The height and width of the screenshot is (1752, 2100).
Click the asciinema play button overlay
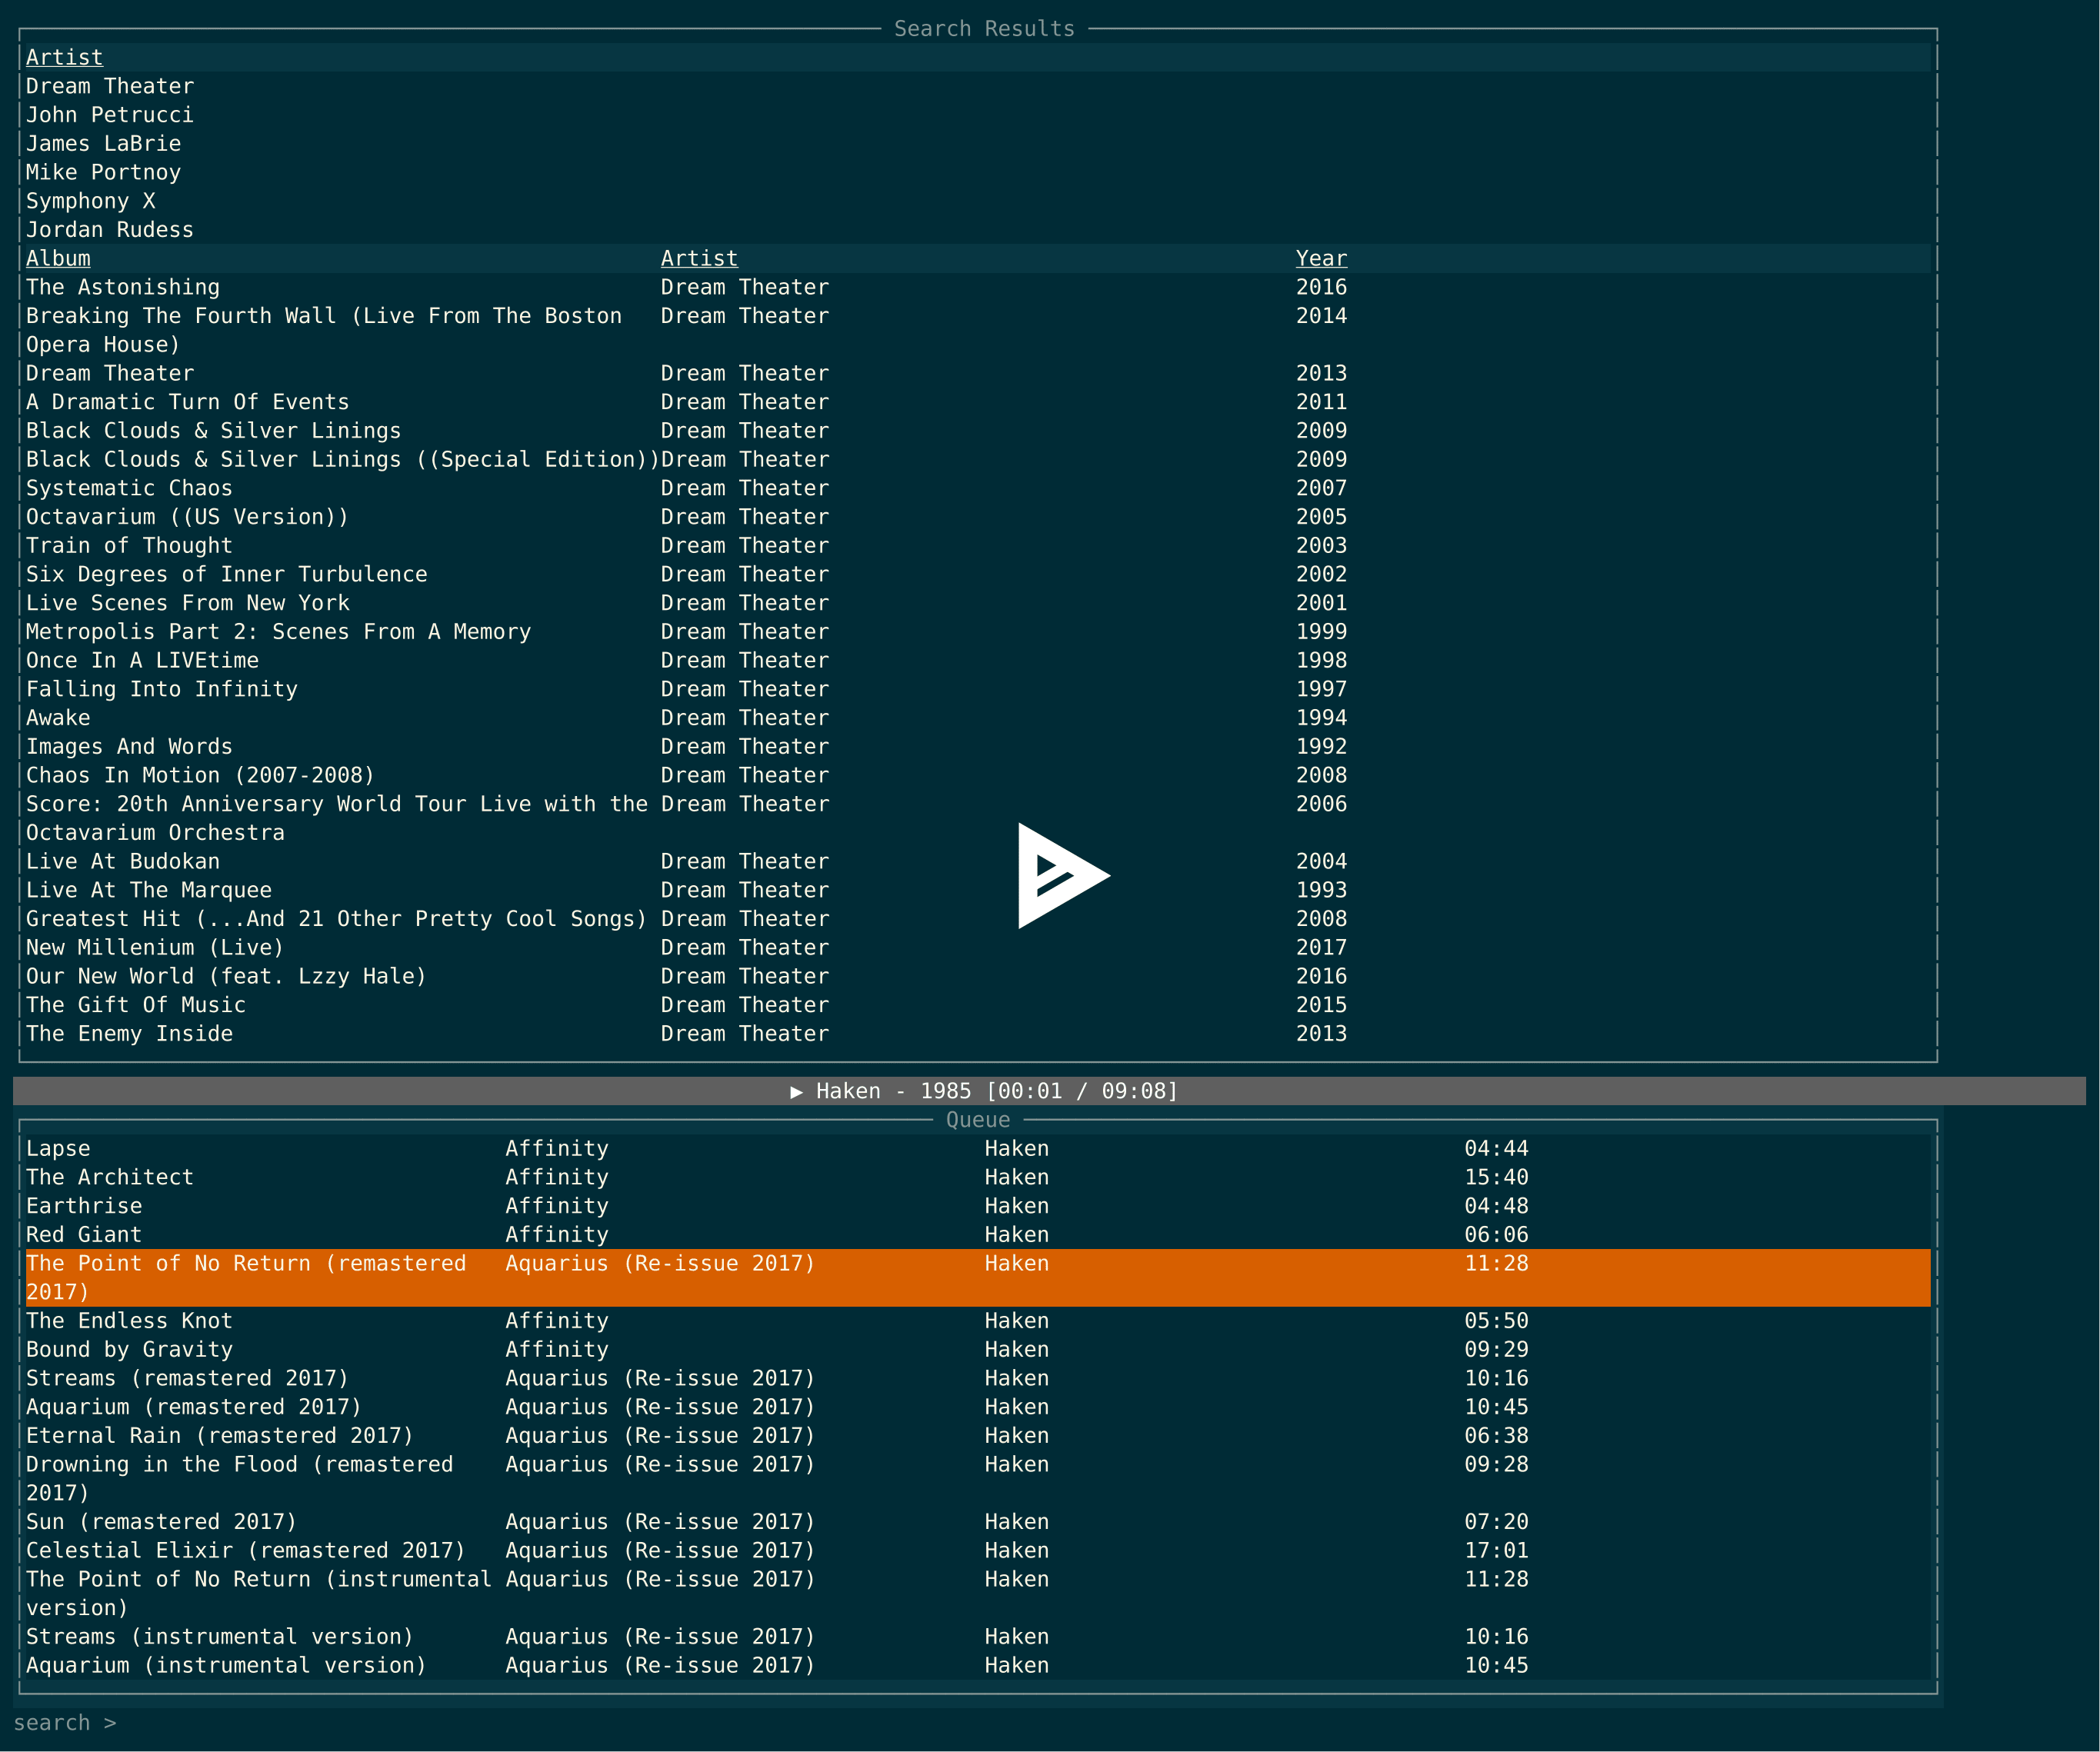coord(1063,876)
